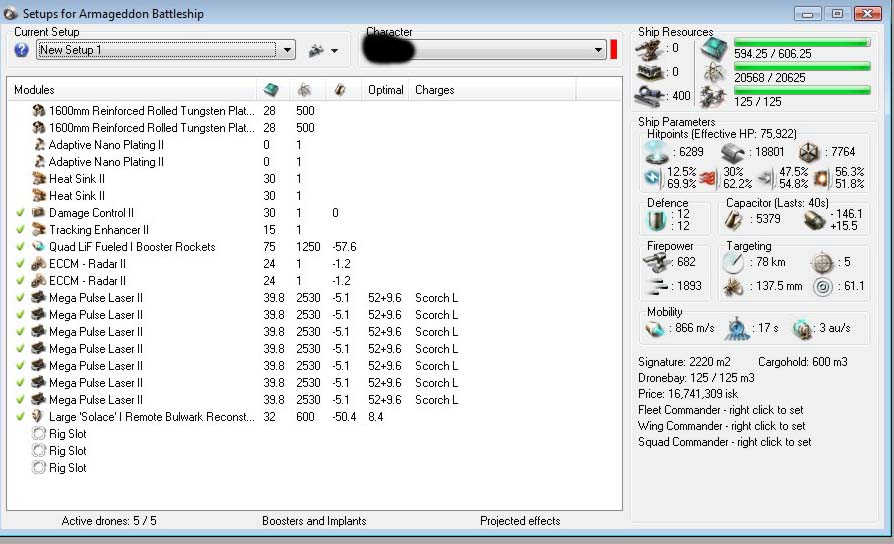894x544 pixels.
Task: Click capacitor capacity icon showing 5379
Action: click(x=733, y=220)
